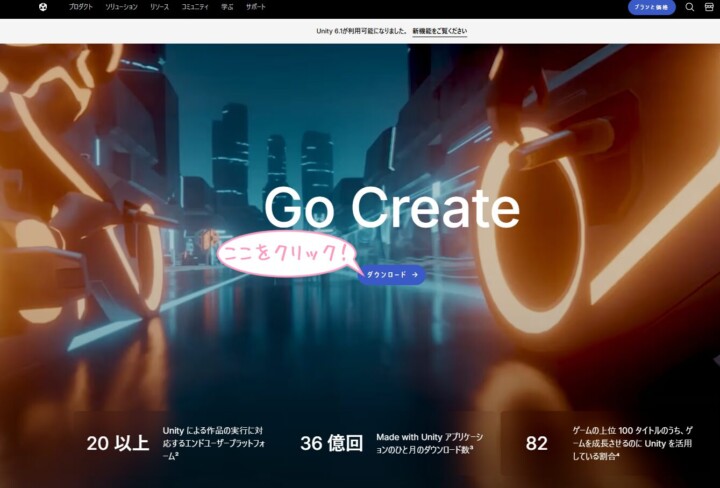The width and height of the screenshot is (720, 488).
Task: Click the '82' statistic number
Action: tap(536, 443)
